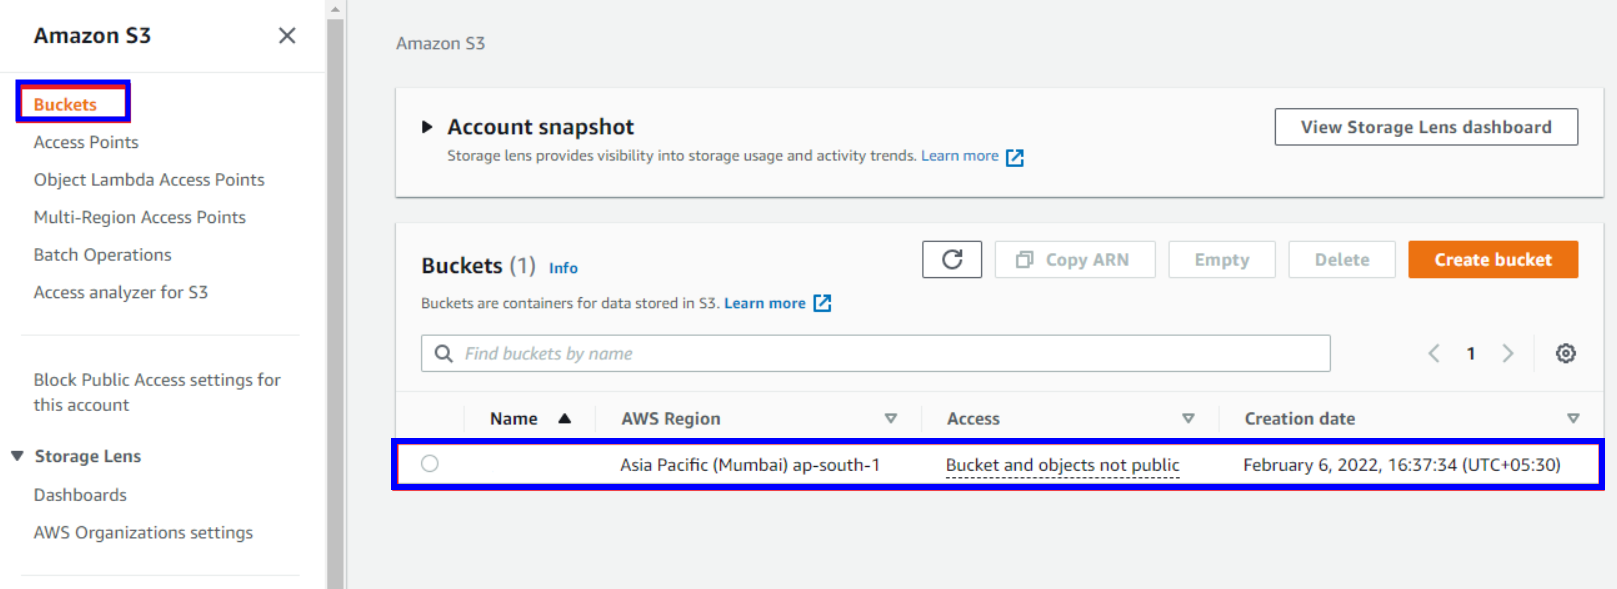Expand the Account snapshot panel
Screen dimensions: 1617x589
[427, 127]
